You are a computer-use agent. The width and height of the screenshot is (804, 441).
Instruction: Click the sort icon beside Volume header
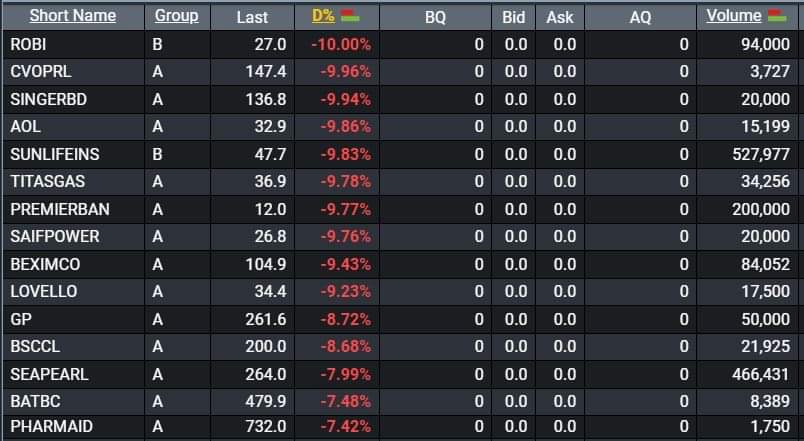[776, 16]
